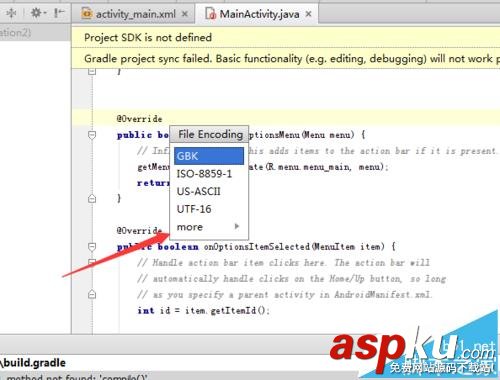Click the File Encoding popup title

(x=210, y=134)
